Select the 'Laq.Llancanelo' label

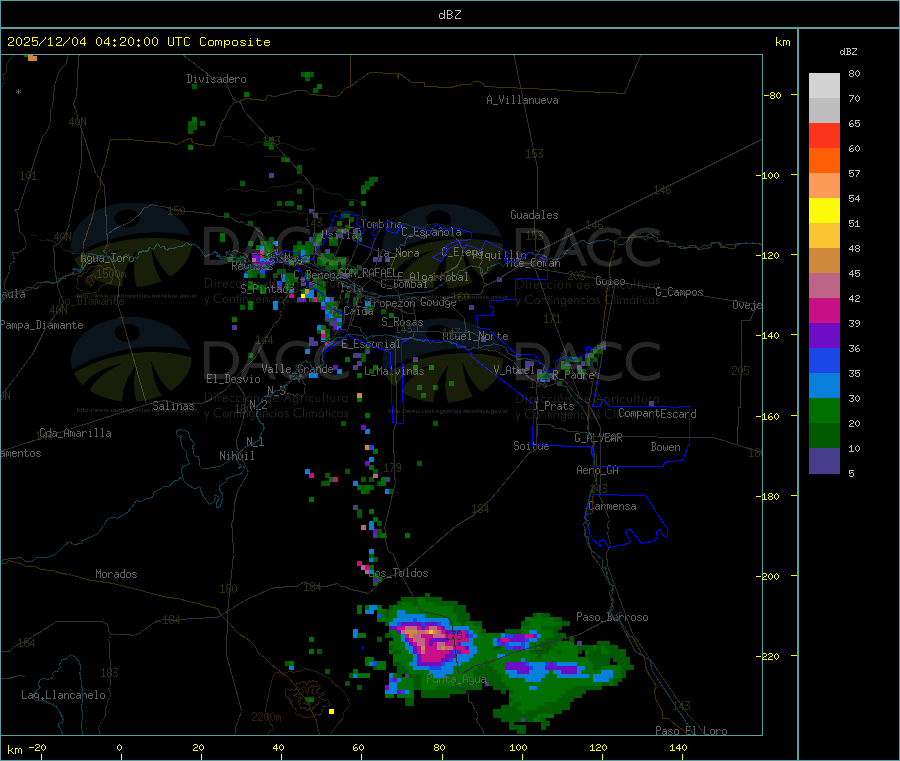point(63,695)
